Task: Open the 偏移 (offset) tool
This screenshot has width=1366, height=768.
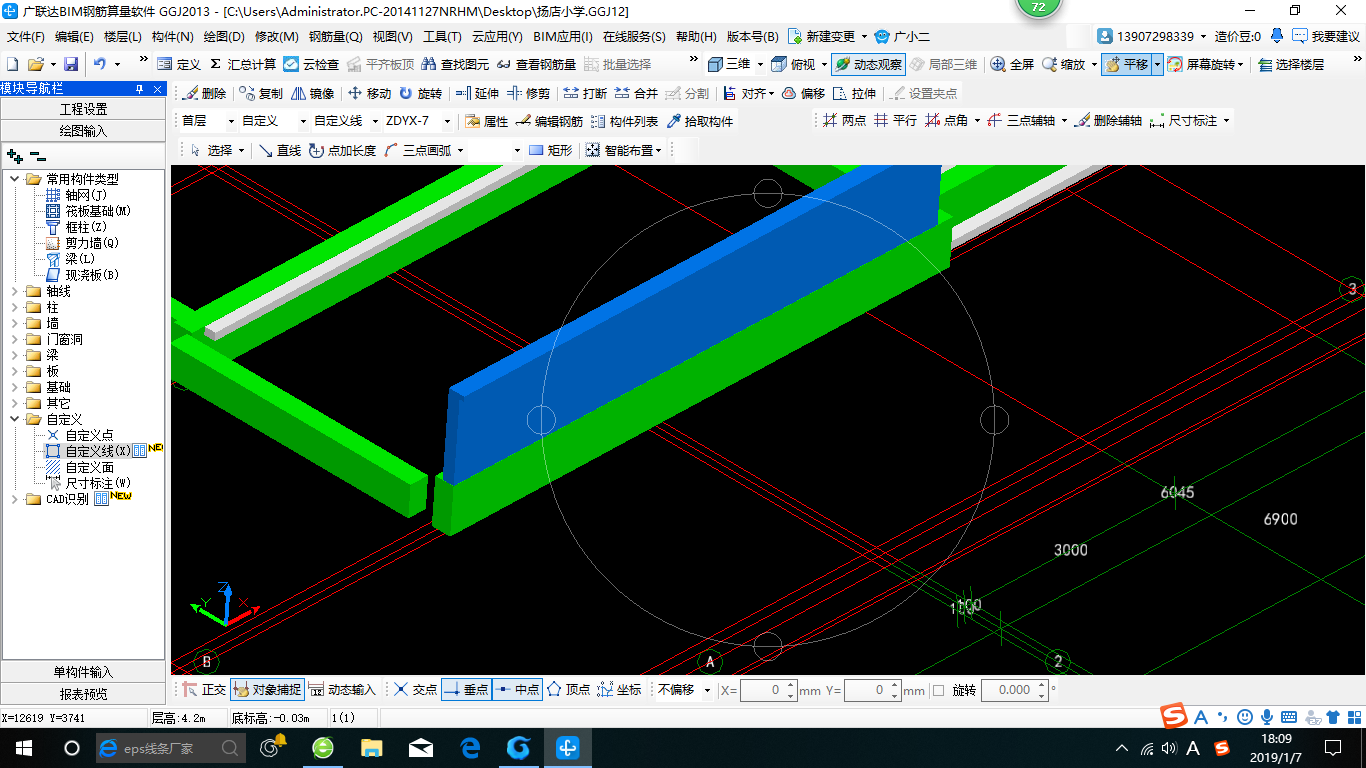Action: (x=803, y=93)
